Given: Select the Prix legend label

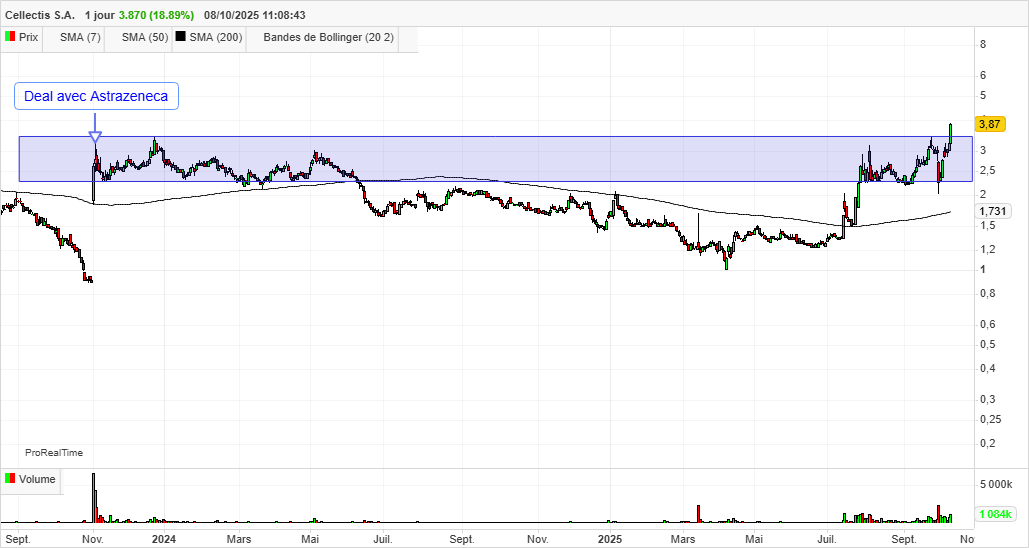Looking at the screenshot, I should (x=28, y=37).
